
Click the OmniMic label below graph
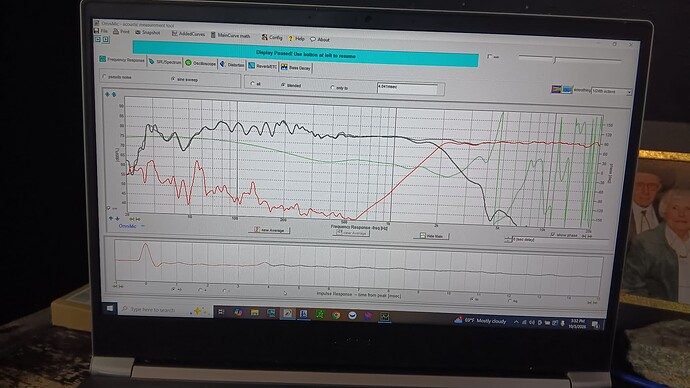tap(127, 226)
